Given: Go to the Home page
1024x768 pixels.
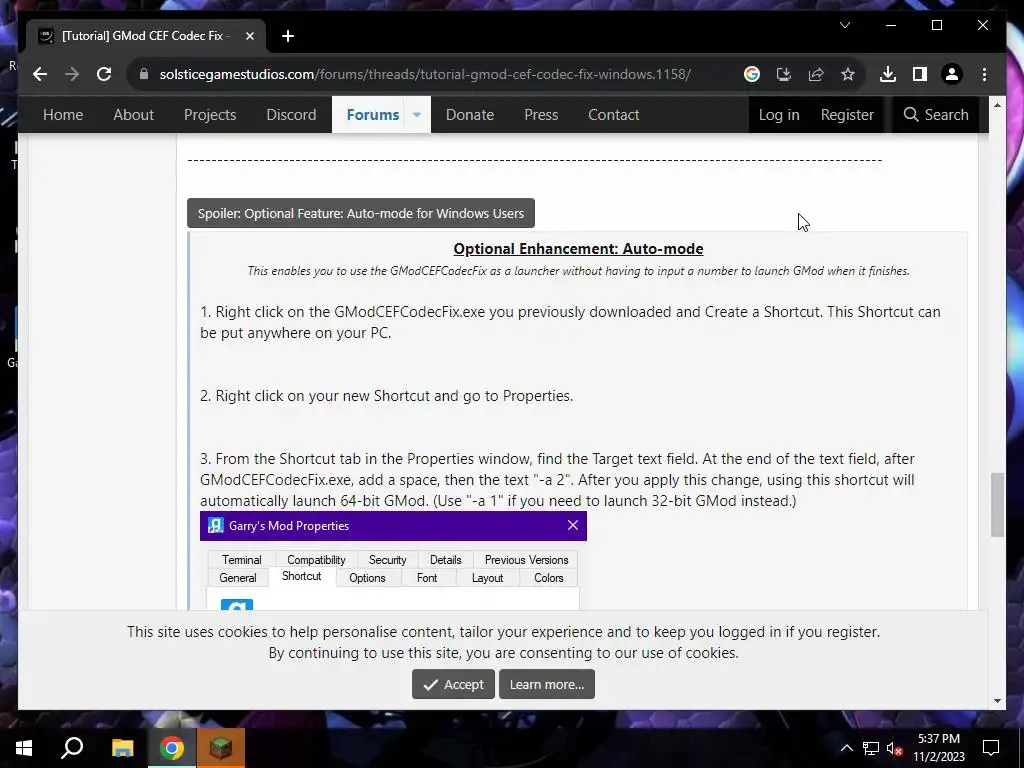Looking at the screenshot, I should (63, 115).
